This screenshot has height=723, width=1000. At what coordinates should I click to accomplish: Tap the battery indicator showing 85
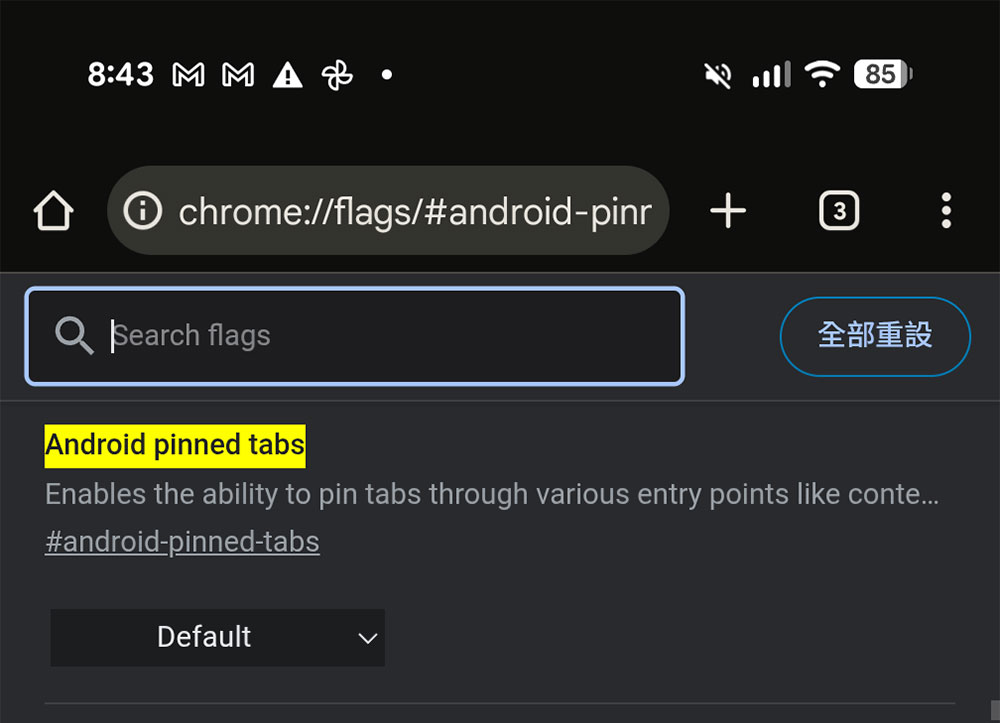(x=880, y=74)
